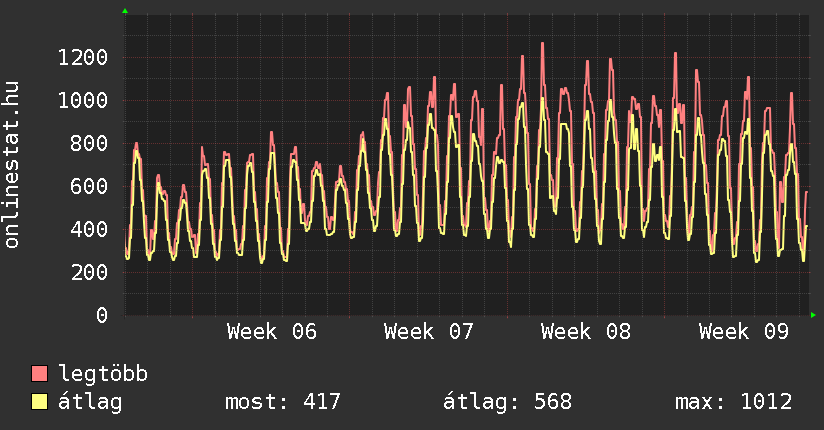Click the green arrow atop the y-axis

tap(125, 11)
